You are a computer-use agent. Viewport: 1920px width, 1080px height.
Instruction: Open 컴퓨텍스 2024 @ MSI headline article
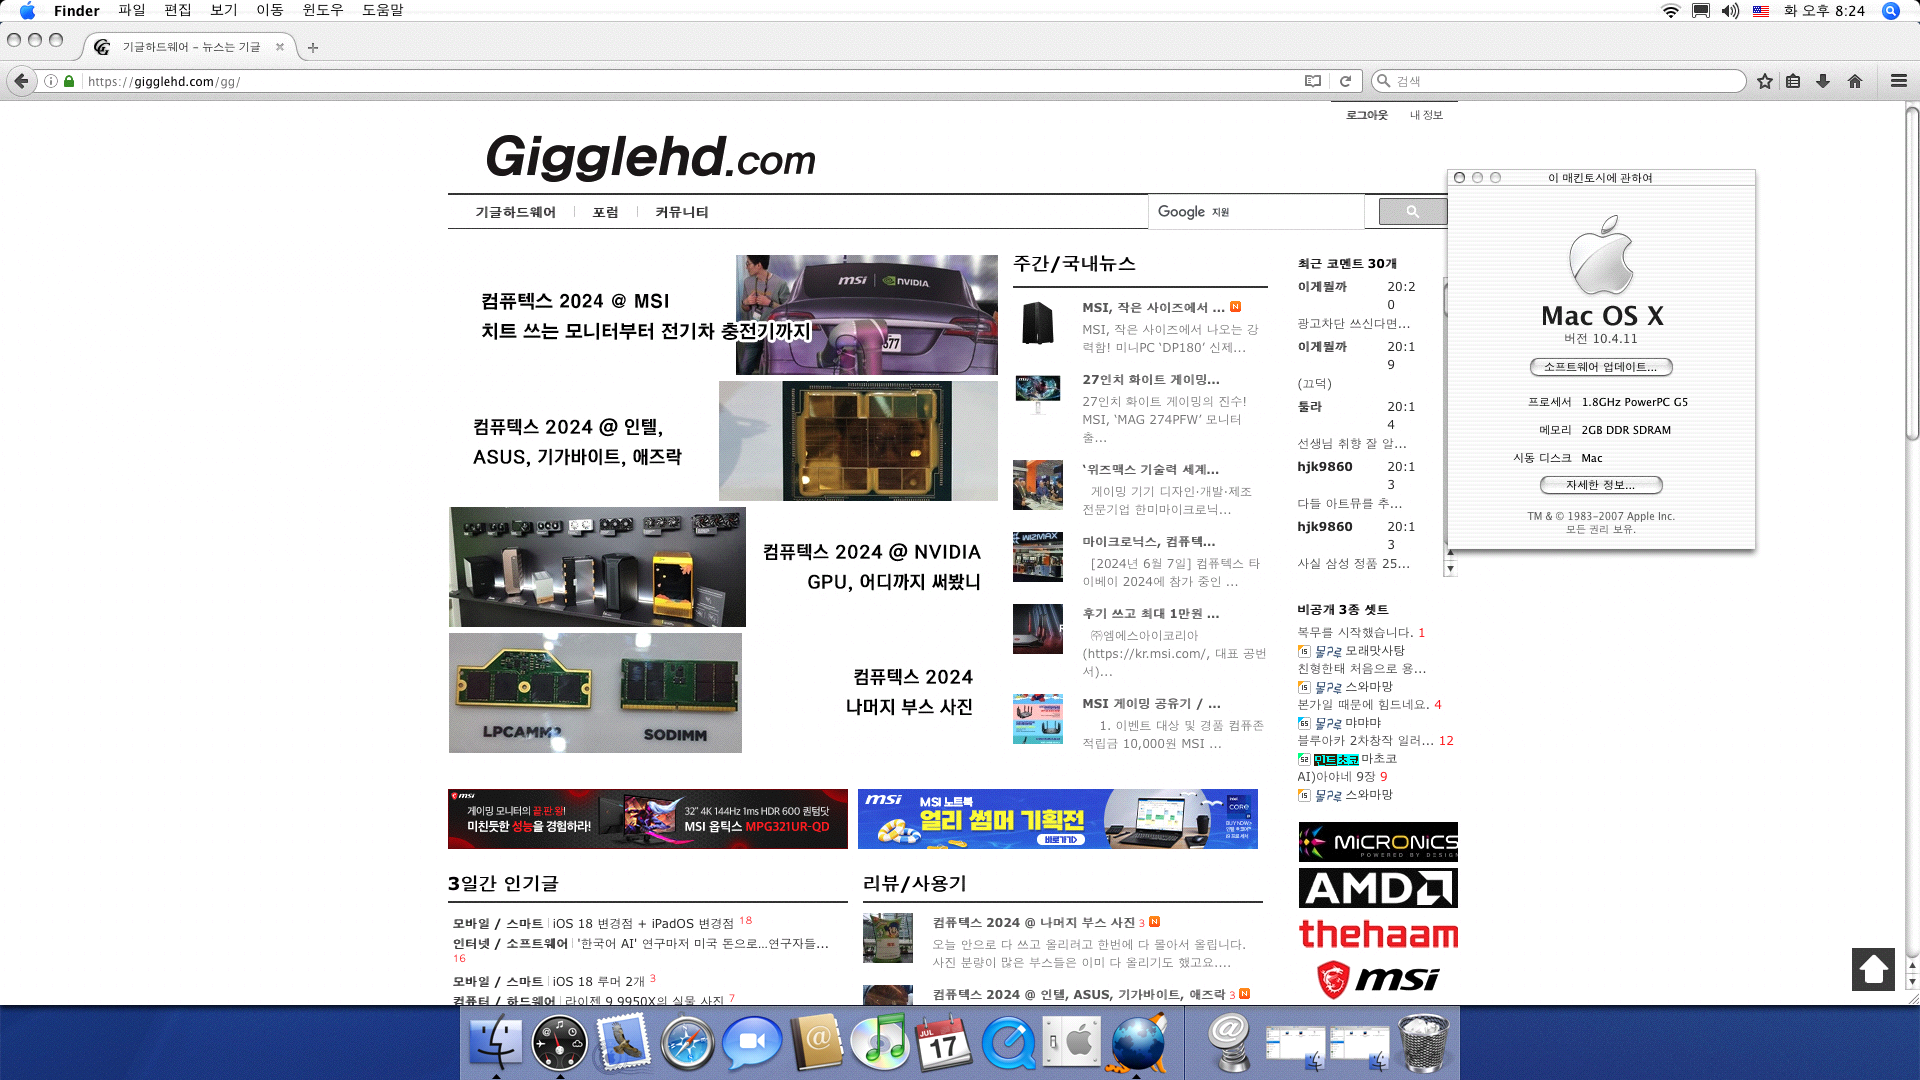[x=646, y=316]
